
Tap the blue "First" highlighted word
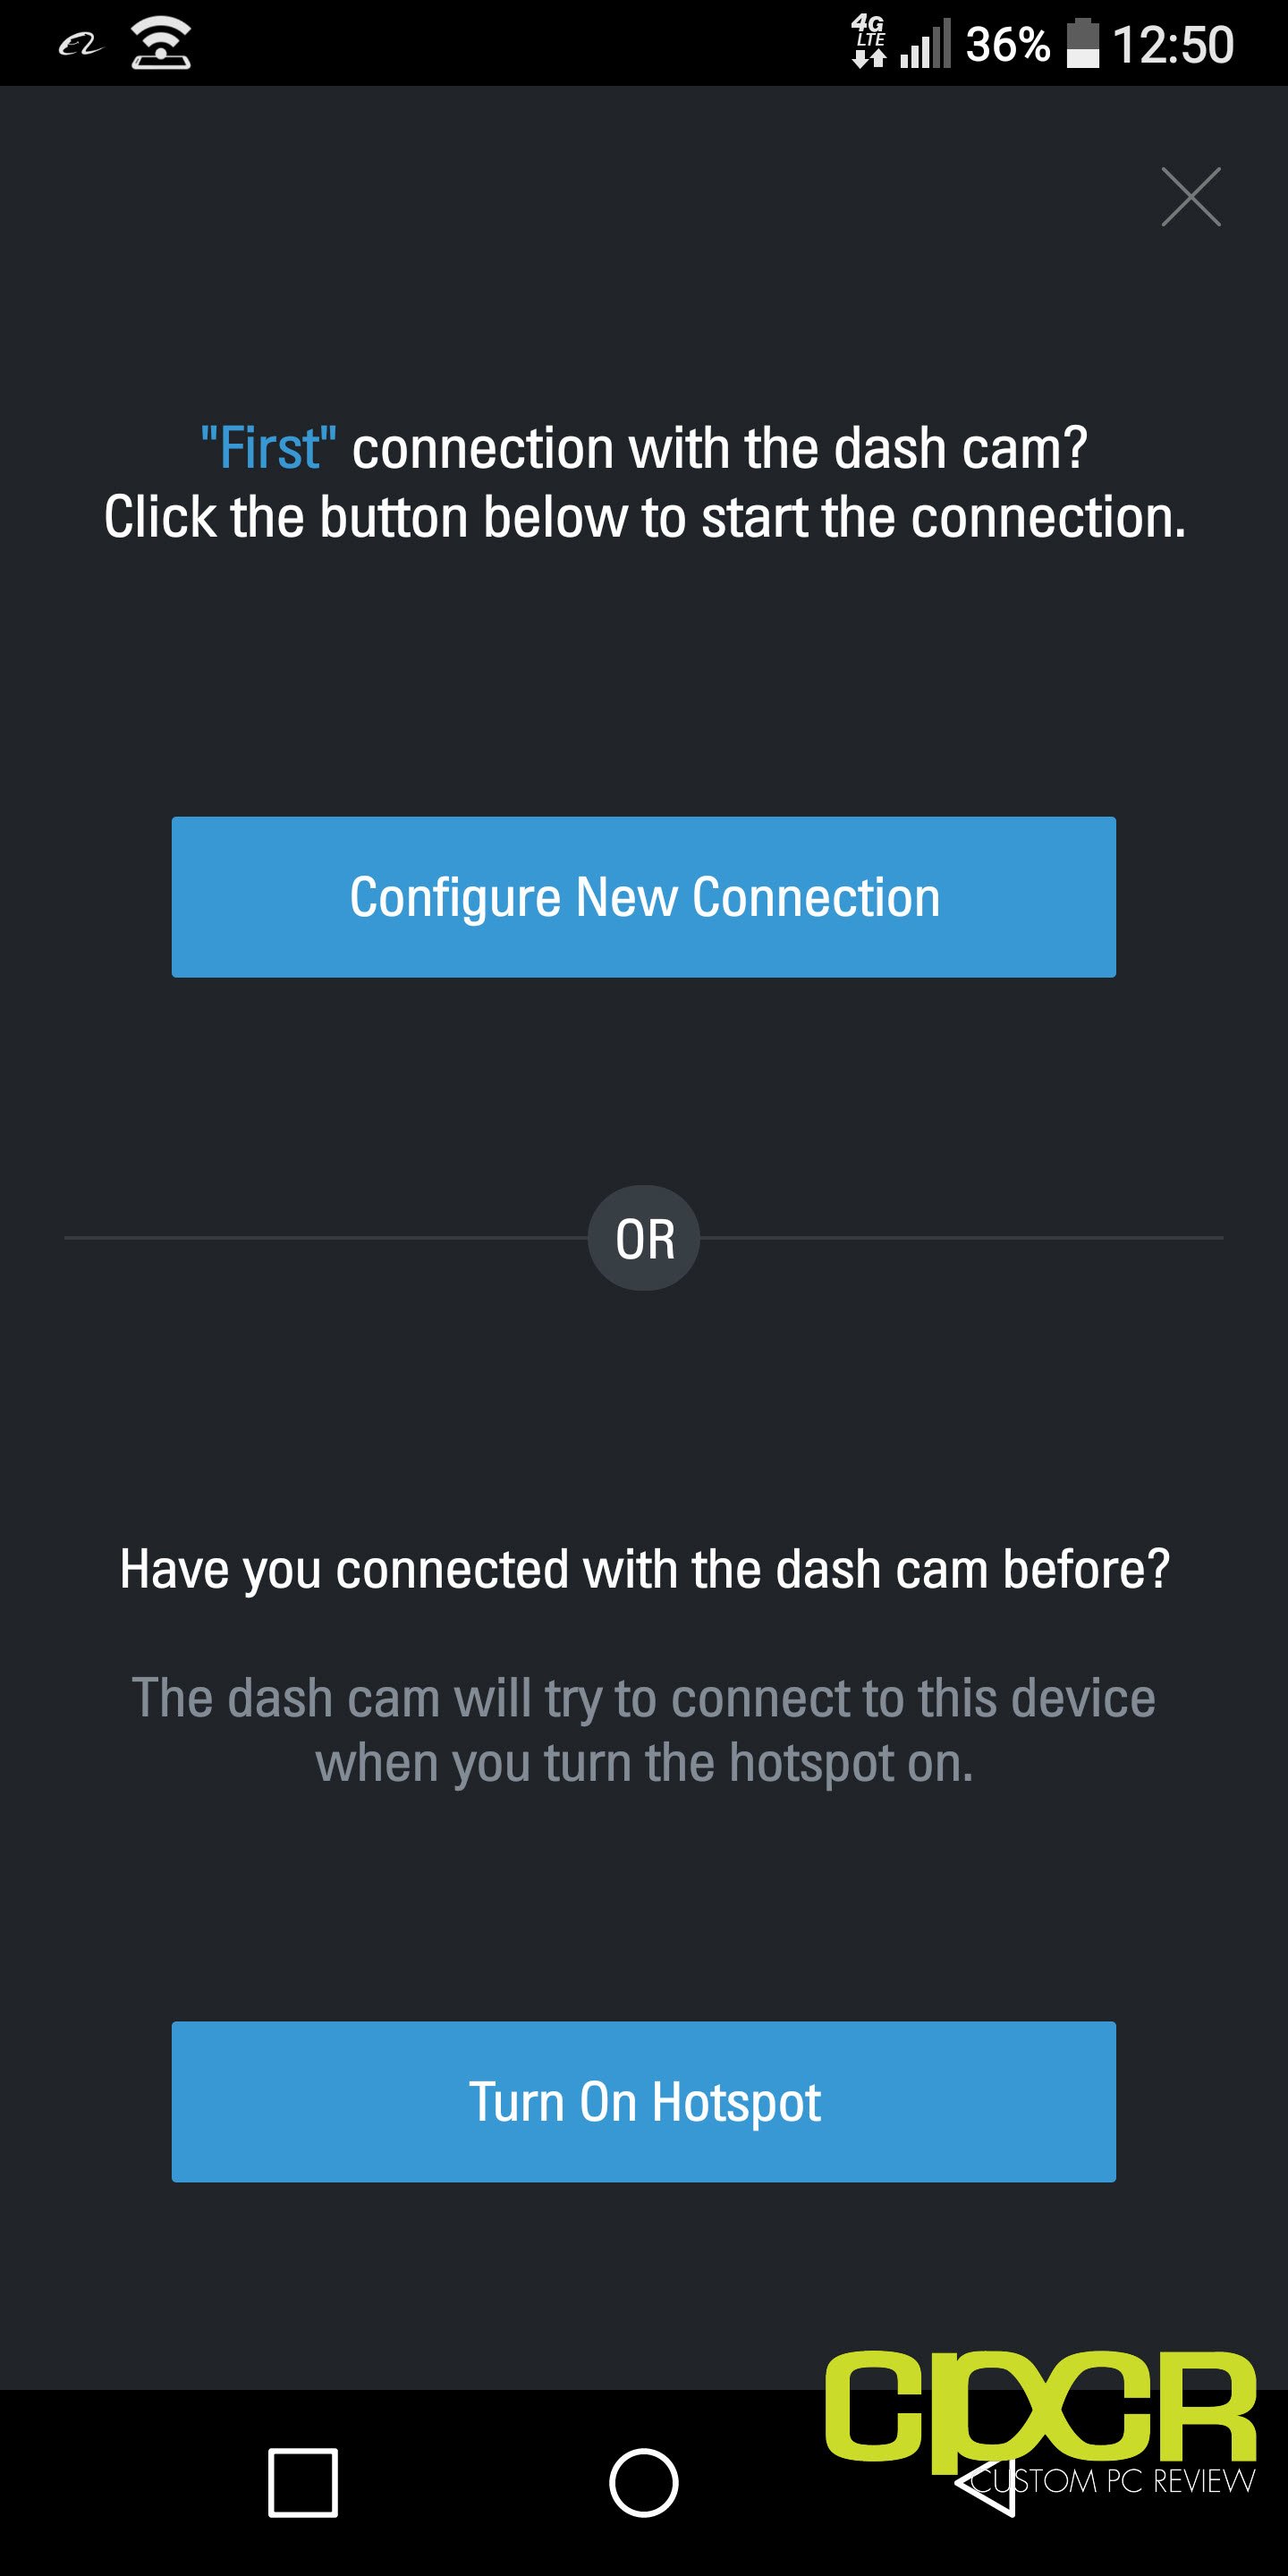[268, 448]
